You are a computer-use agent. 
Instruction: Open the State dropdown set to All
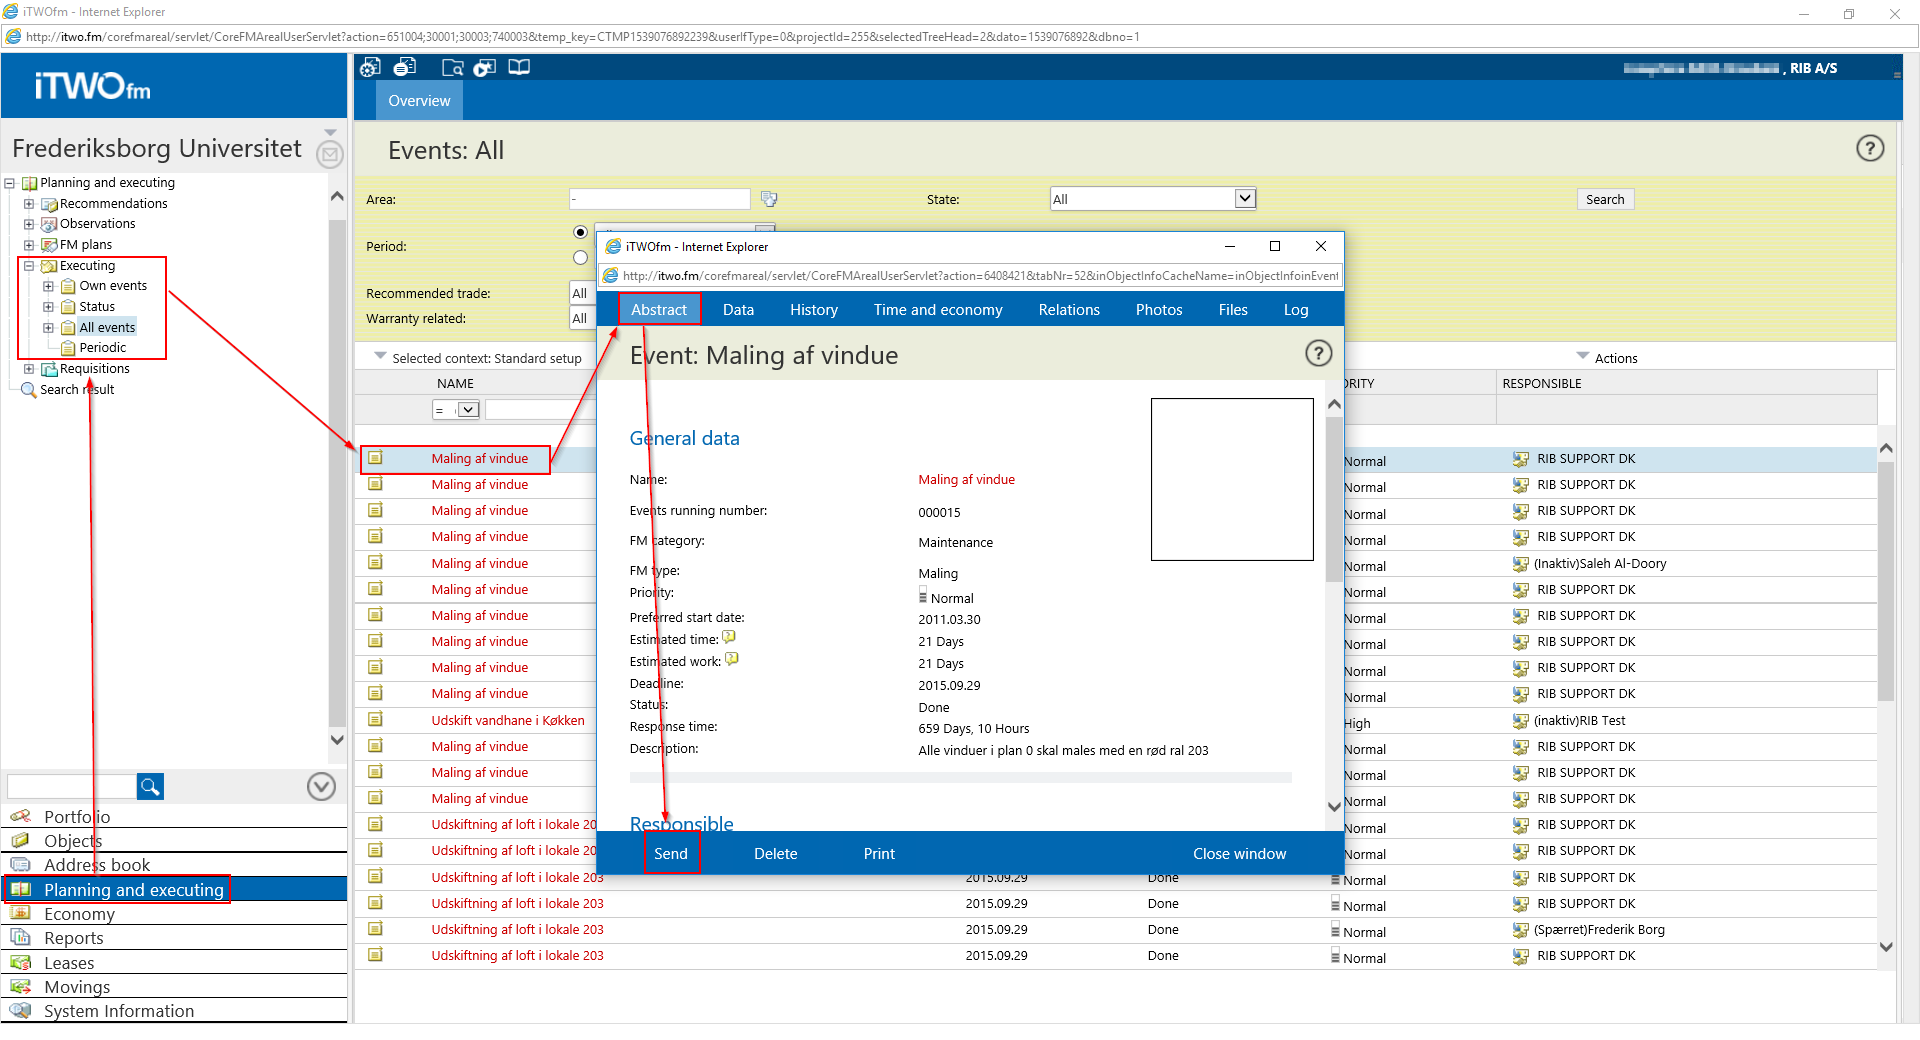(x=1244, y=199)
